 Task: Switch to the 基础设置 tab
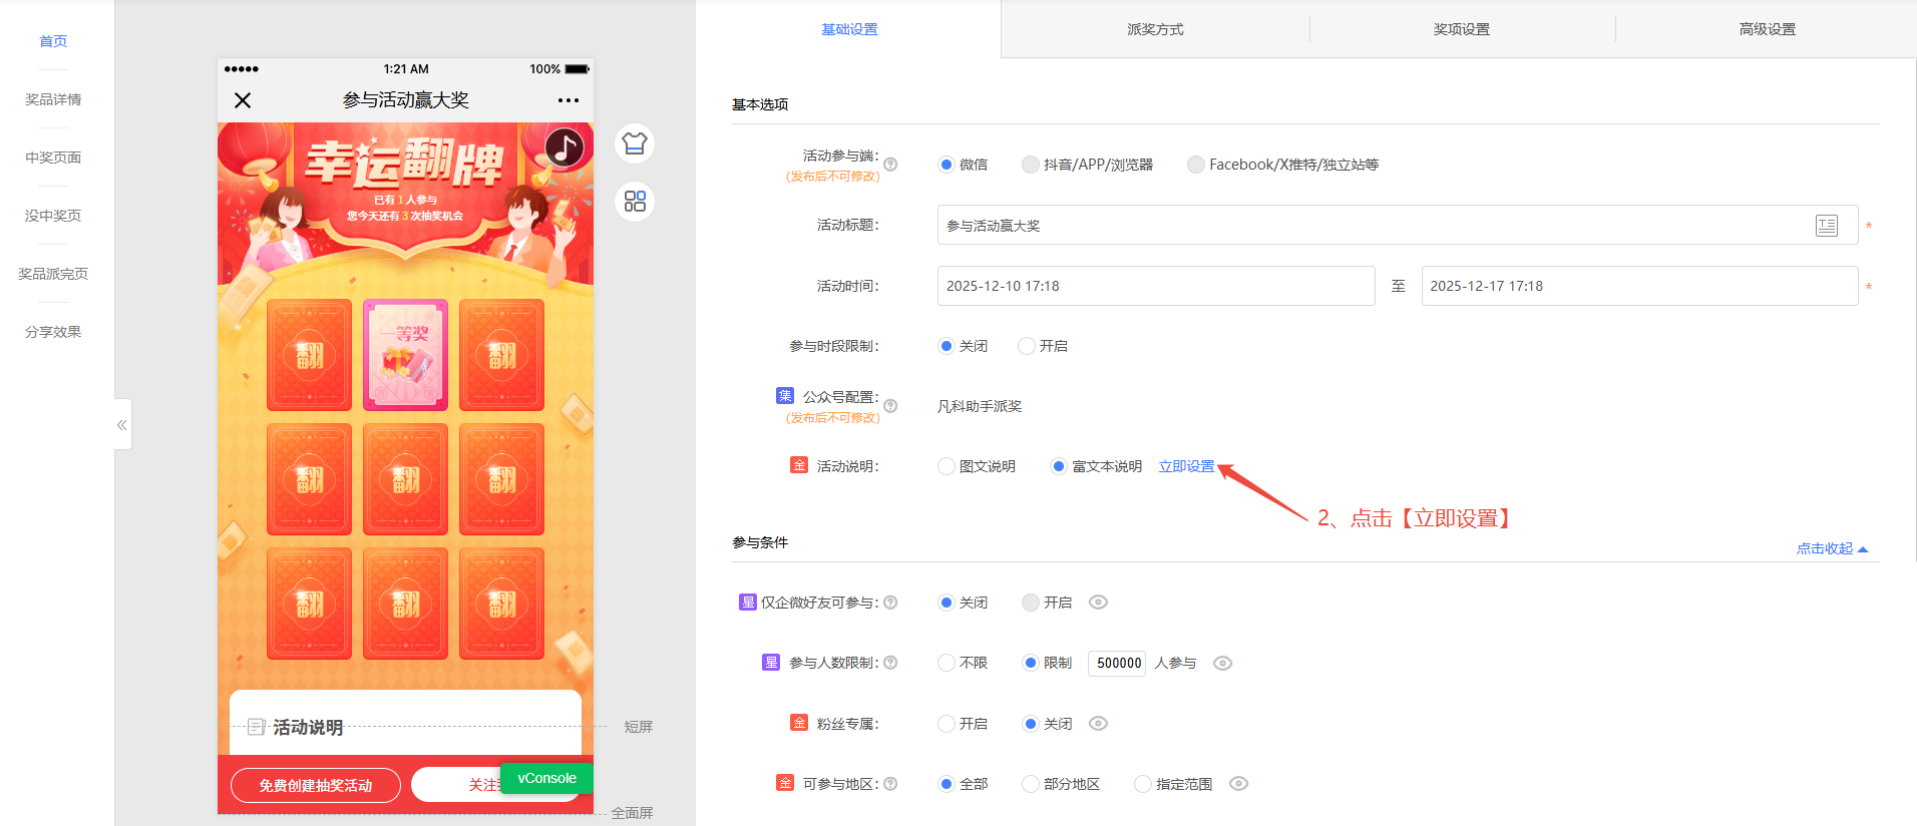pos(849,29)
